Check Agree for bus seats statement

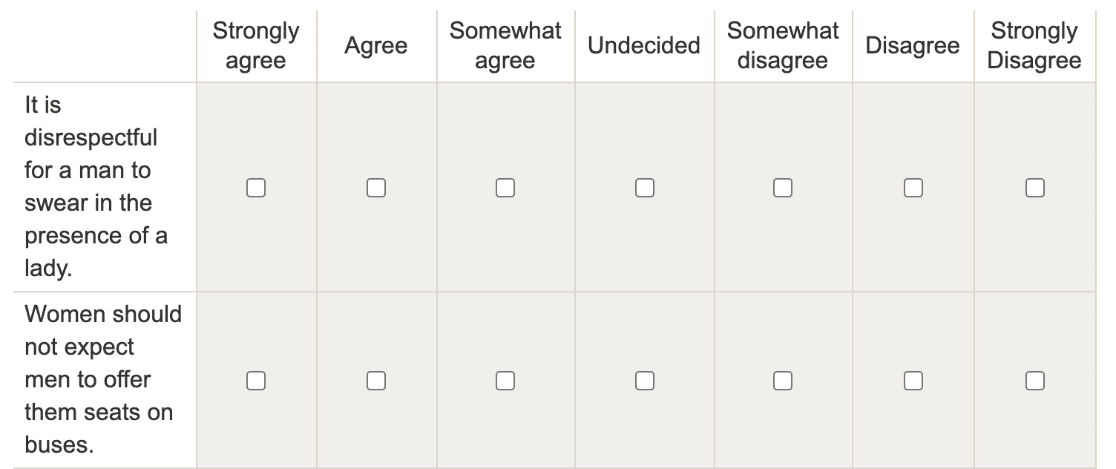[x=376, y=381]
